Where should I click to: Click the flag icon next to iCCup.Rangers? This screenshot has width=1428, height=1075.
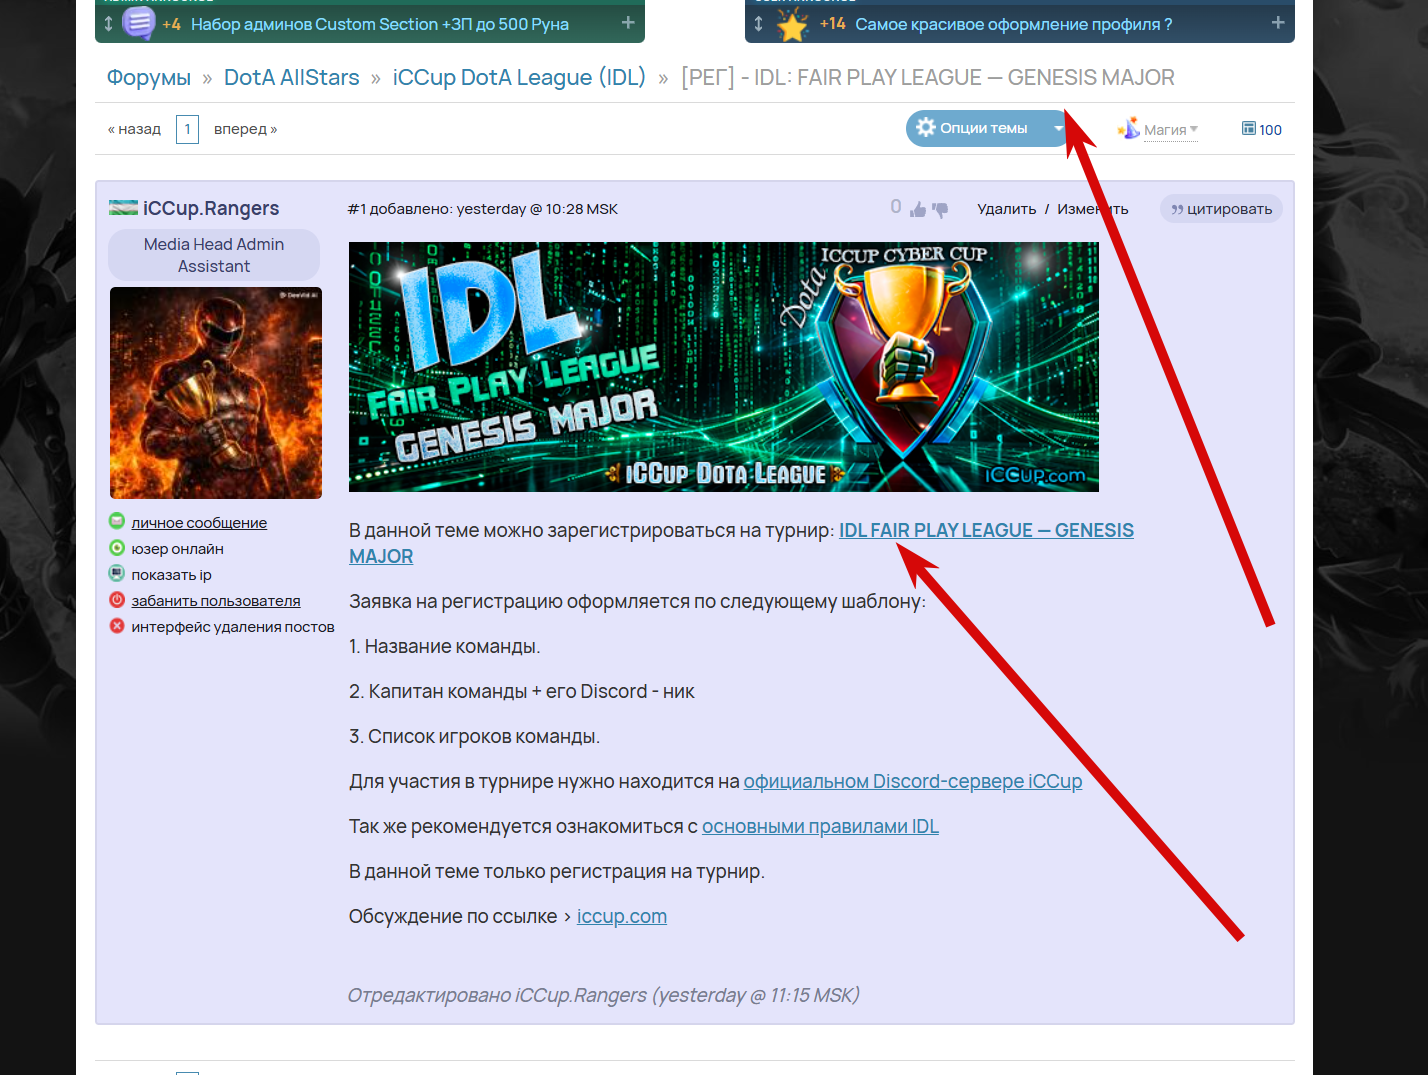(x=123, y=207)
